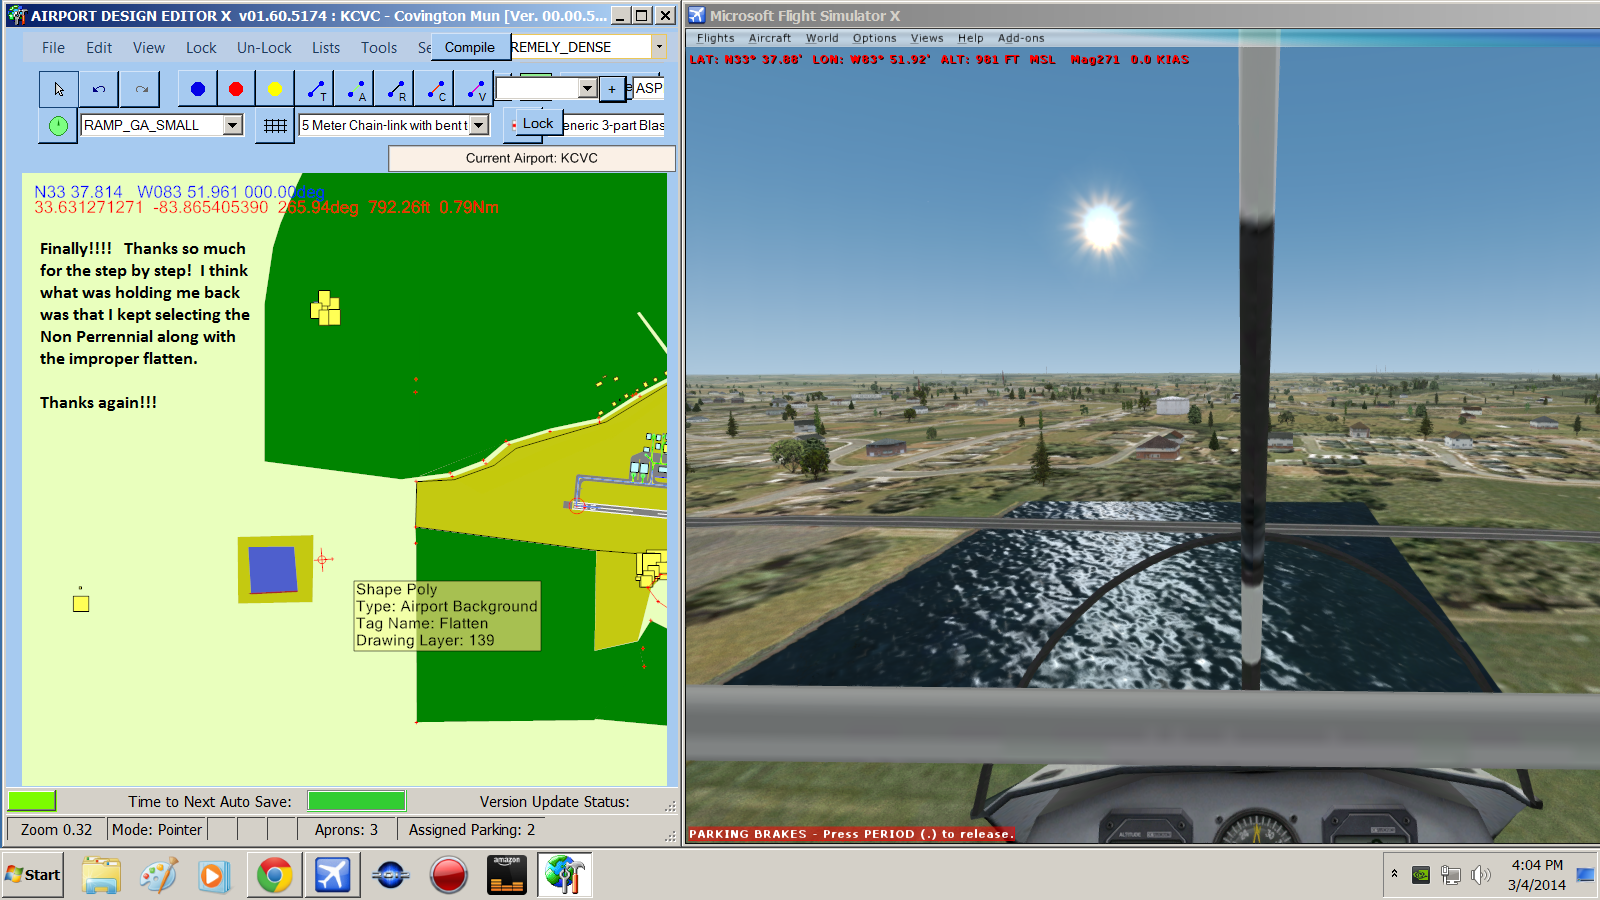The width and height of the screenshot is (1600, 900).
Task: Click the Undo arrow icon
Action: pyautogui.click(x=98, y=88)
